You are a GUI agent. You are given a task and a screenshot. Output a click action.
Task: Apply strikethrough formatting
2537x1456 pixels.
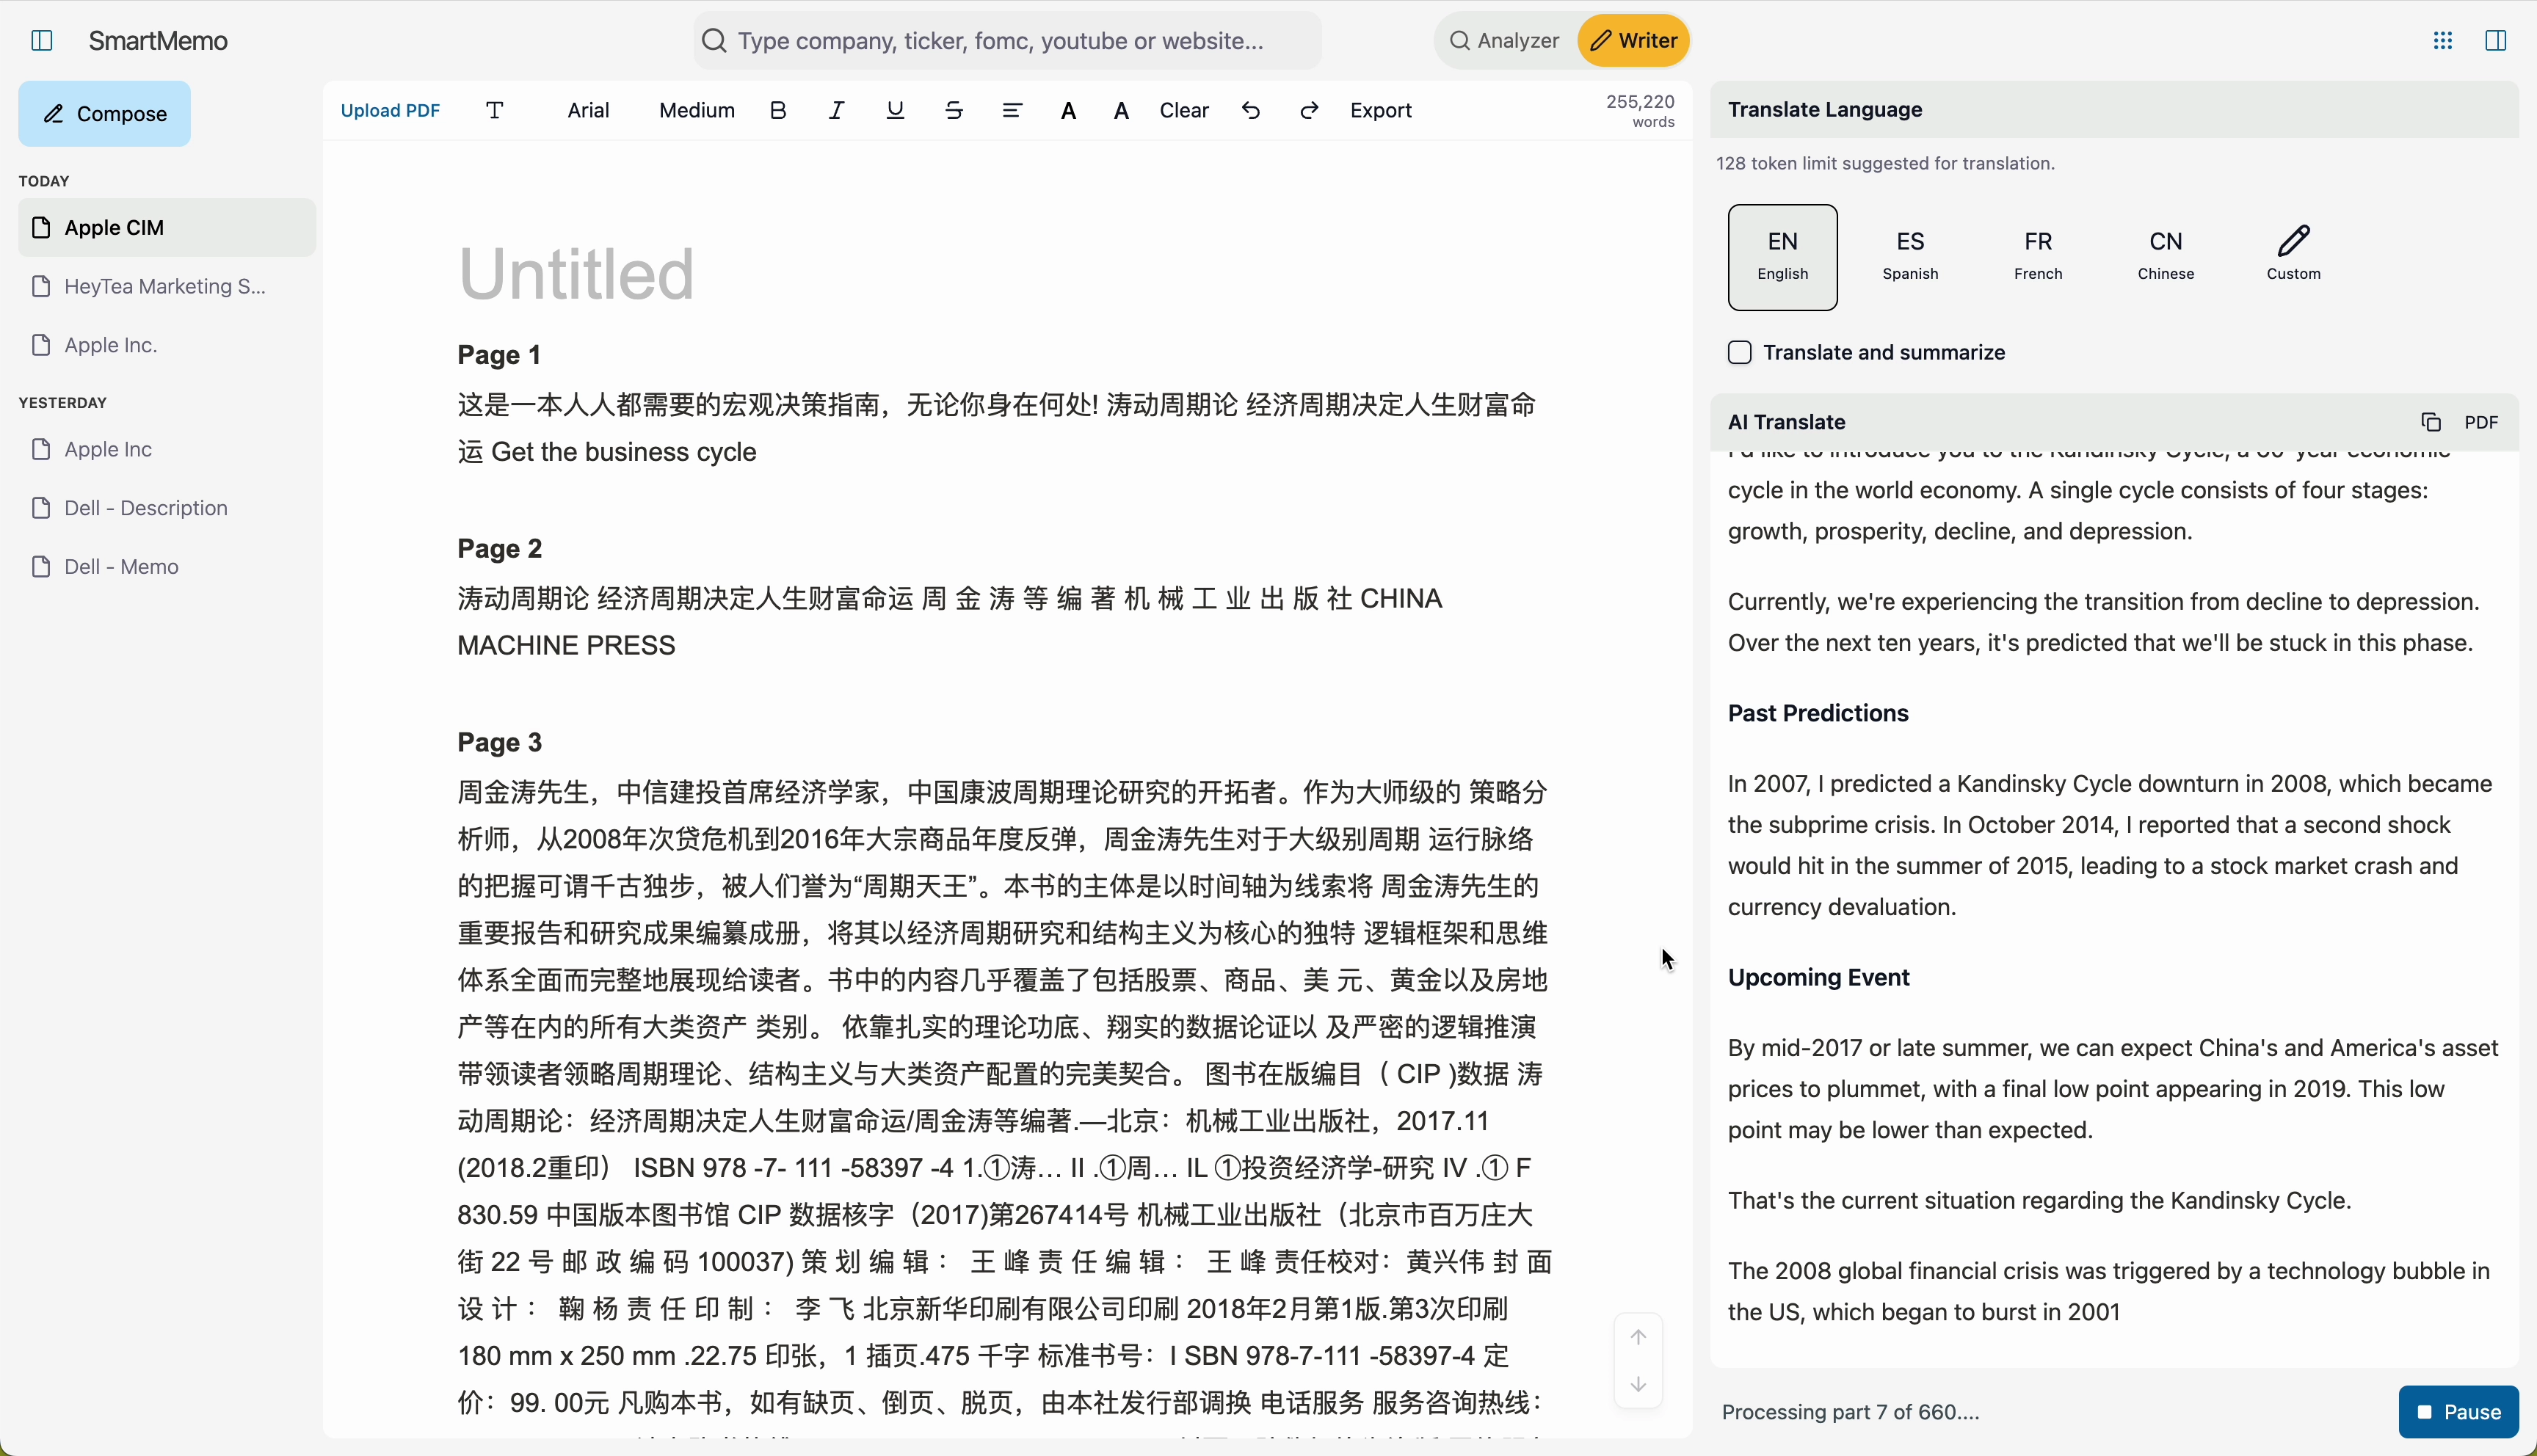[954, 111]
